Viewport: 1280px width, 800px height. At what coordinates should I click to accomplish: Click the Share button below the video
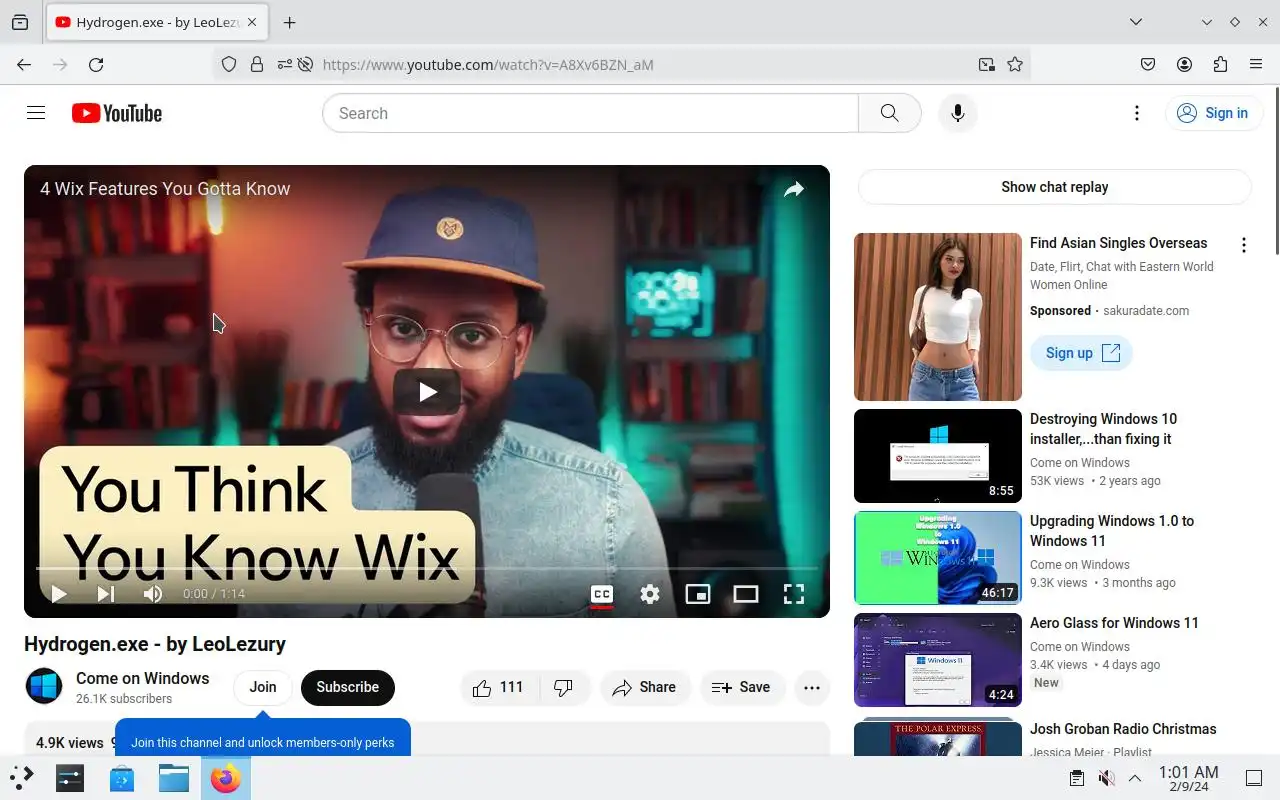(x=645, y=687)
